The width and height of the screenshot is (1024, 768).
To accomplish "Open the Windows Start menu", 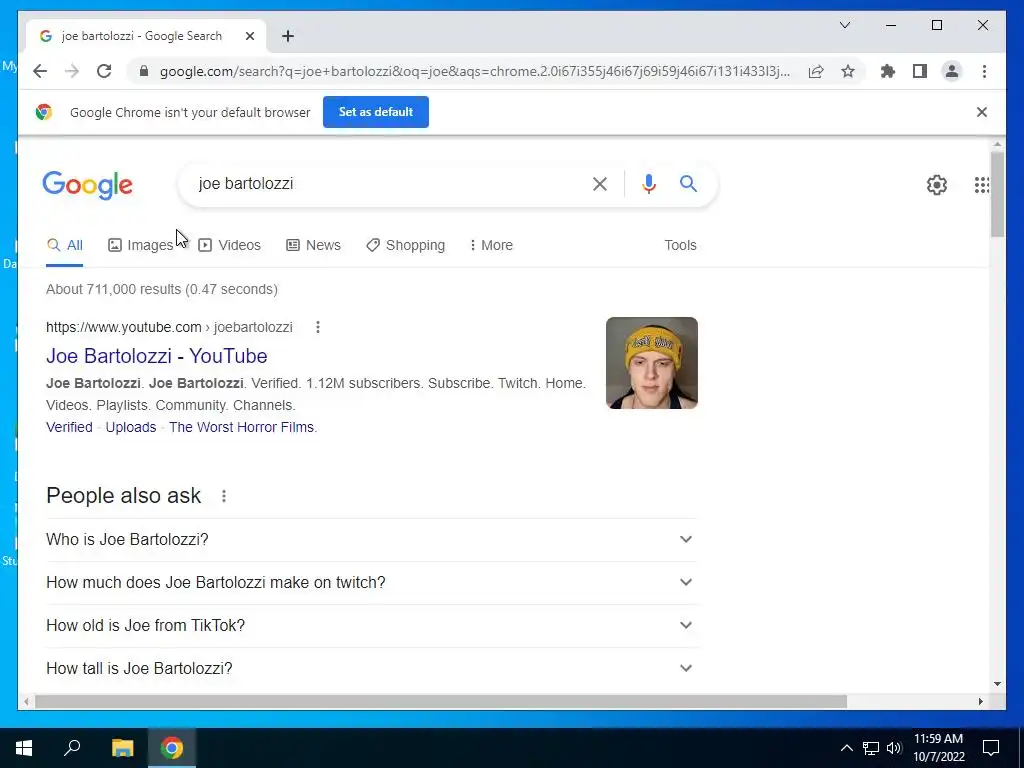I will click(x=24, y=748).
